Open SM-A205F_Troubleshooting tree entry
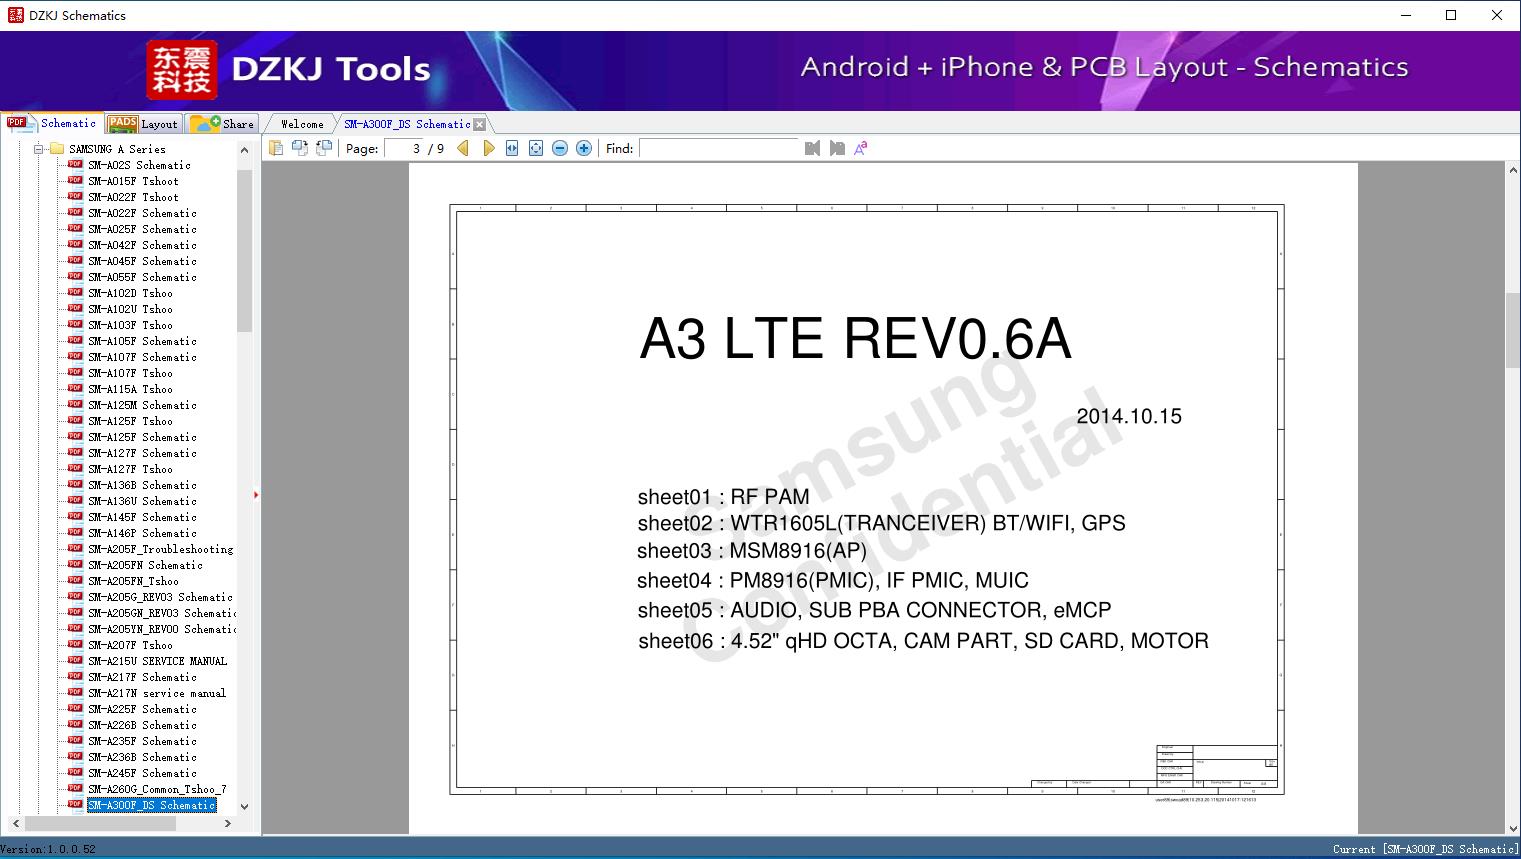 coord(160,549)
